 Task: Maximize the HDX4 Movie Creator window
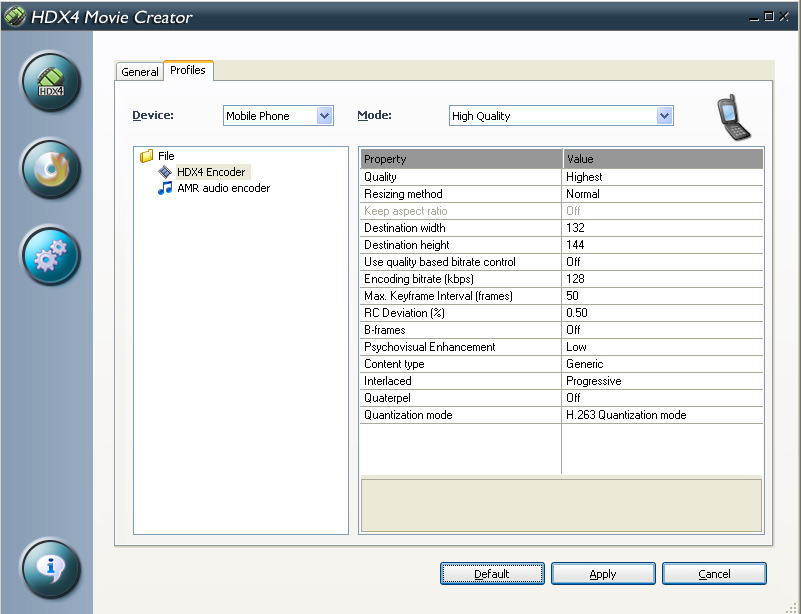pos(769,17)
